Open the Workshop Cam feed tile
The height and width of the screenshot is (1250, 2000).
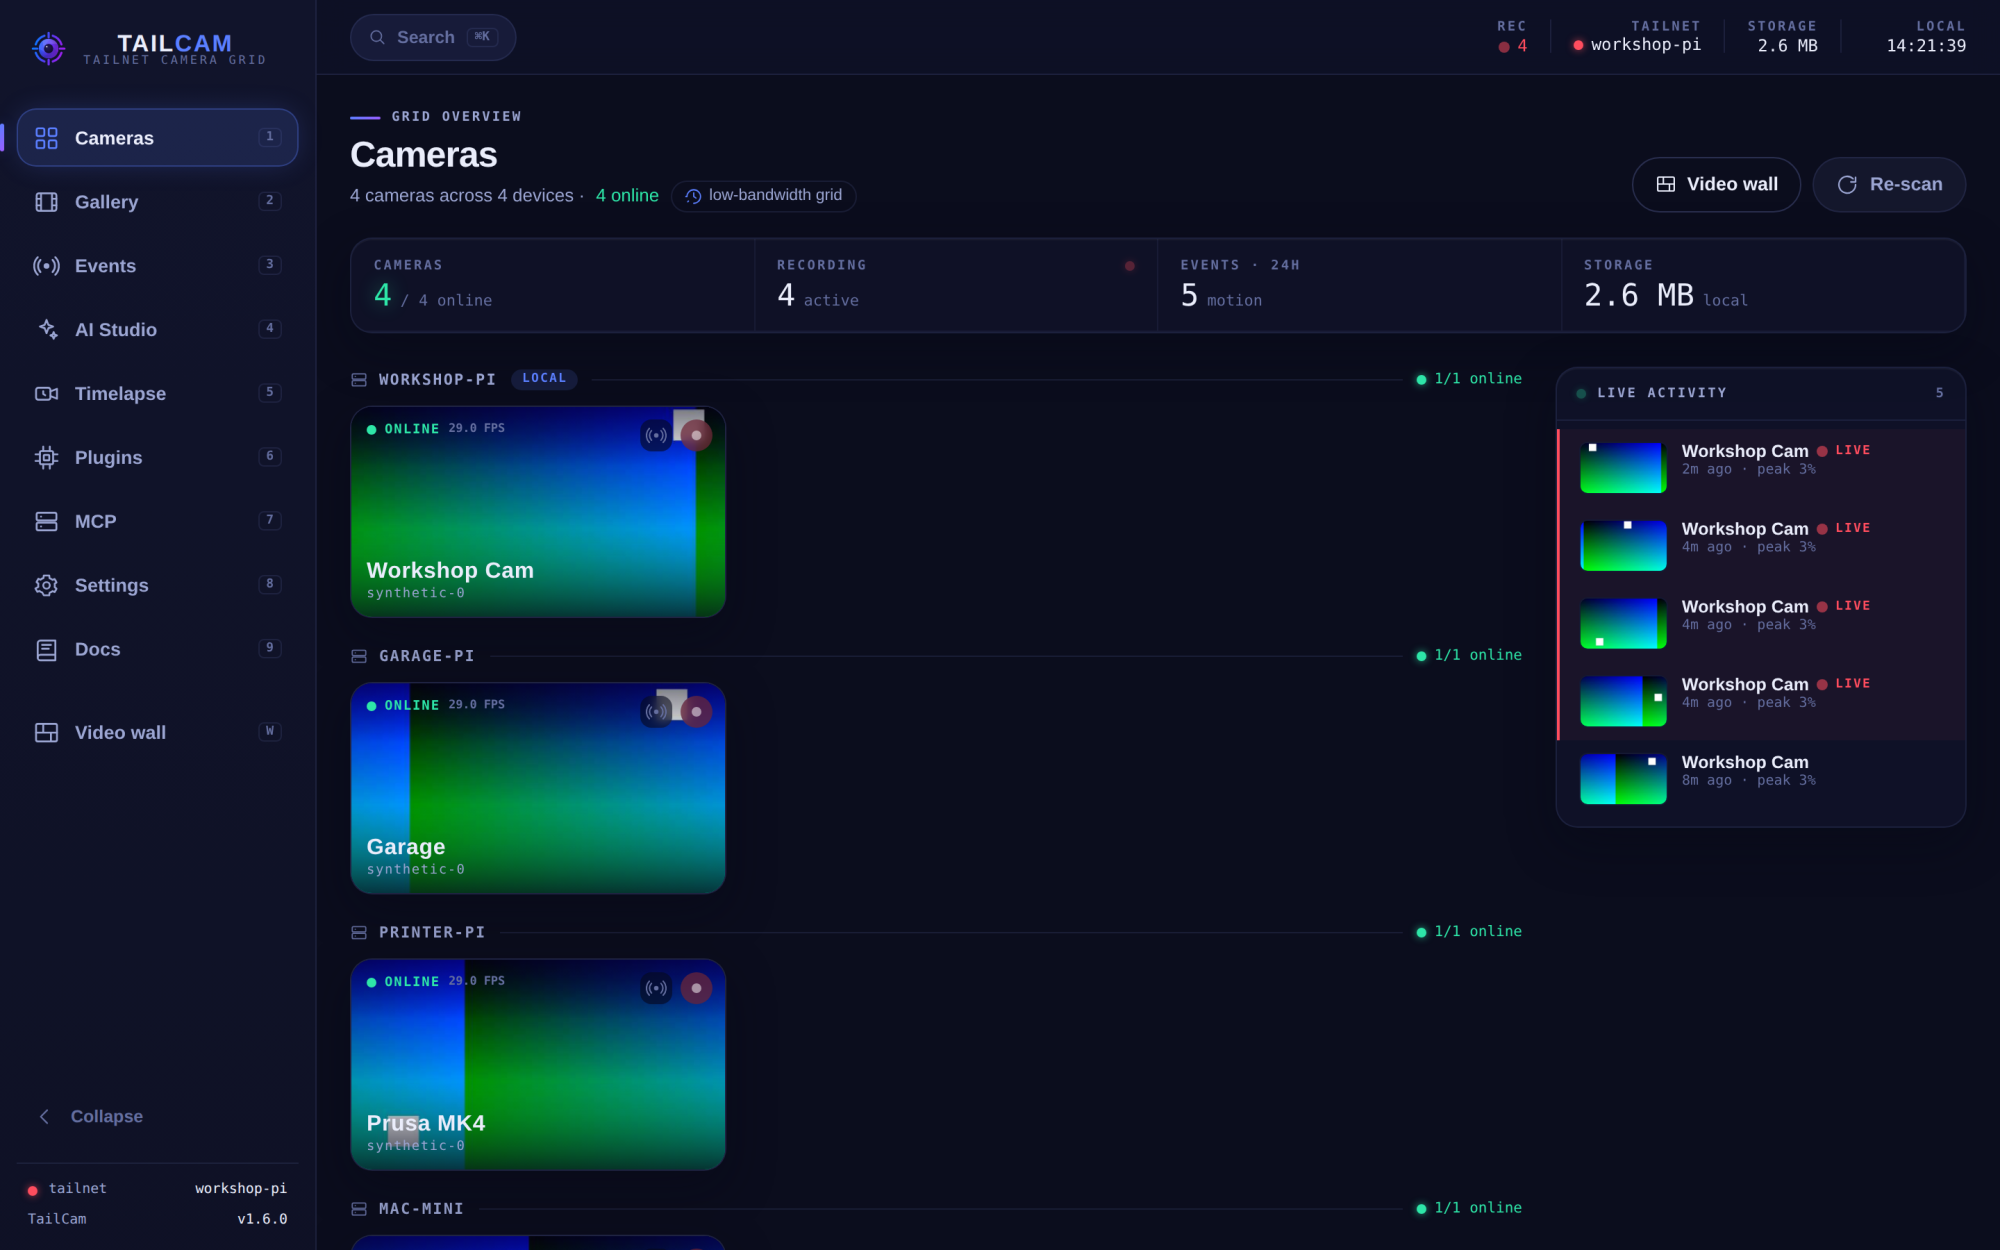pyautogui.click(x=538, y=512)
